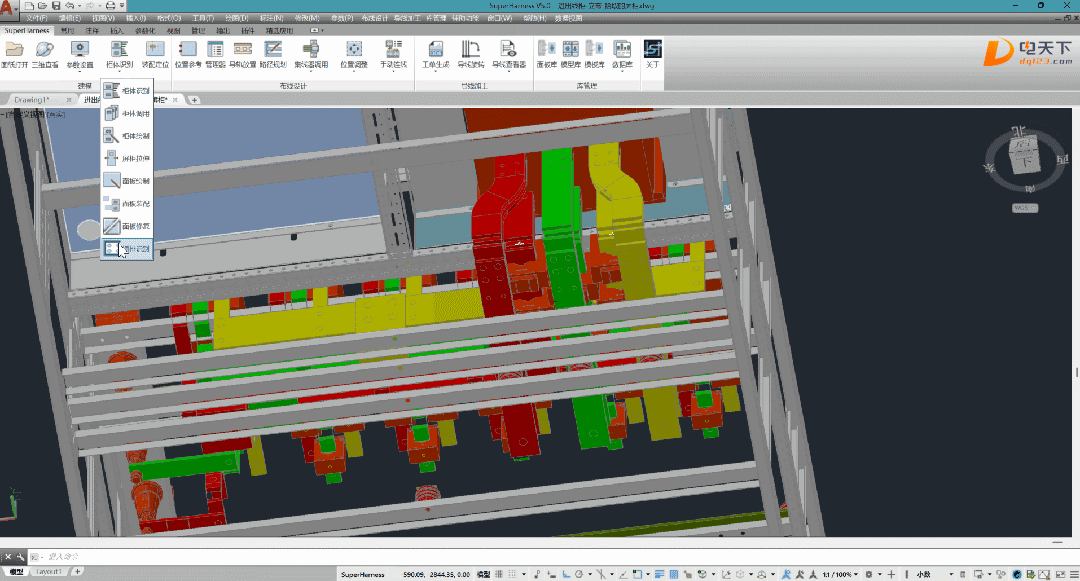Click the harness connector ribbon icon

pyautogui.click(x=311, y=50)
